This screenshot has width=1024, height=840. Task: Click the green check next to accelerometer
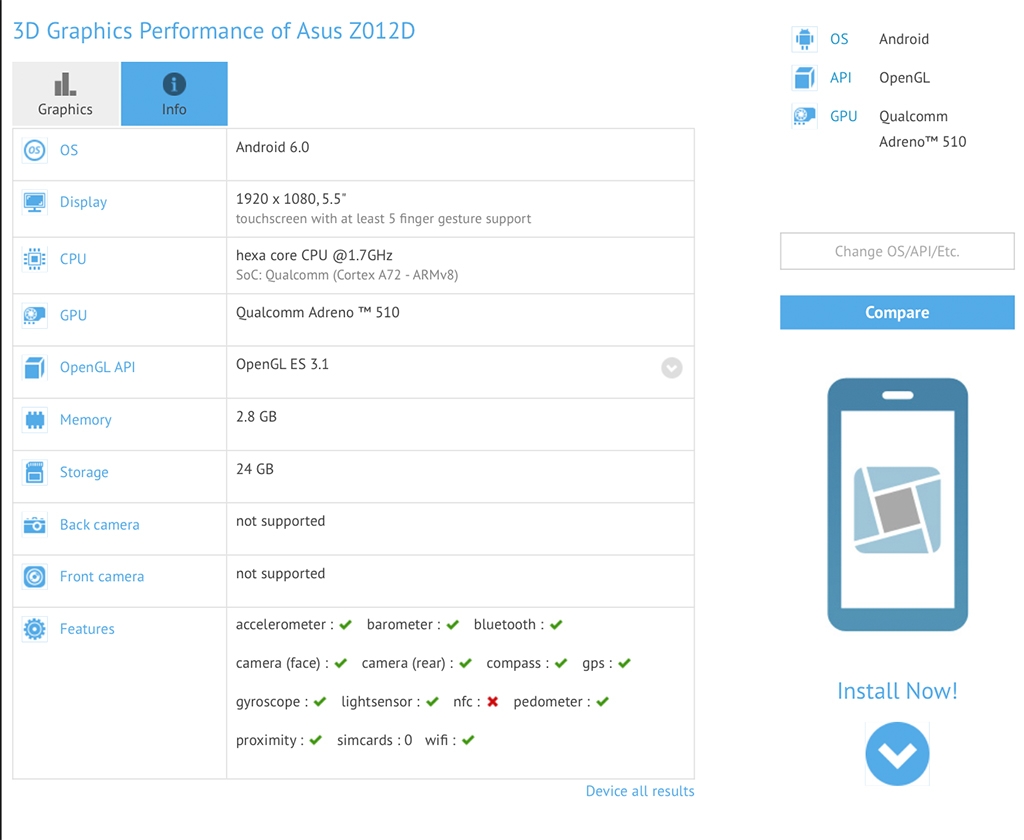(x=346, y=624)
